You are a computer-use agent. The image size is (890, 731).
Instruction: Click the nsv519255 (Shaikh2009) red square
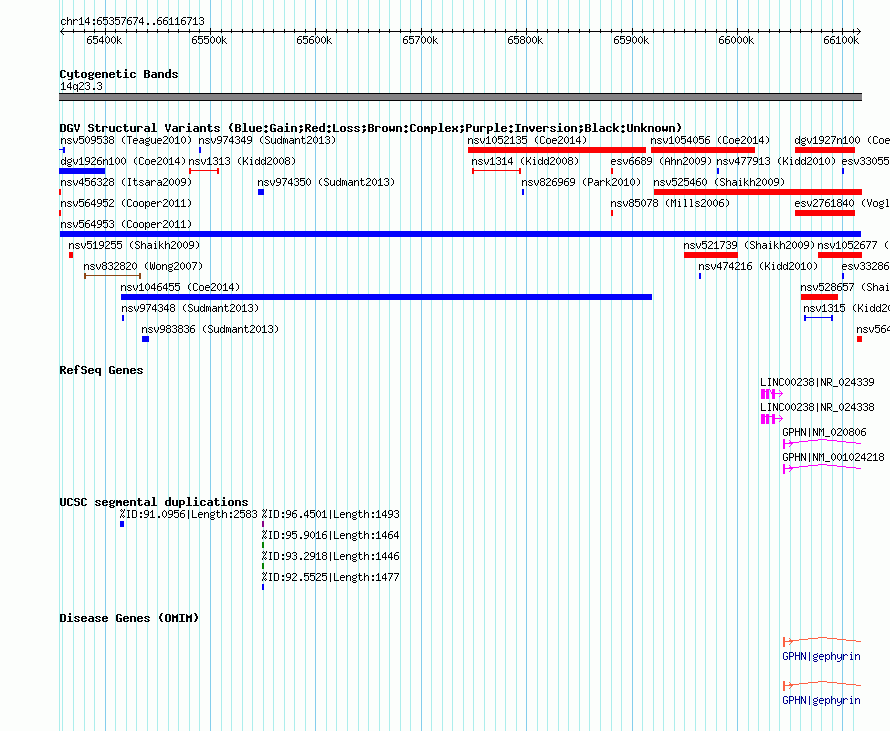point(71,255)
